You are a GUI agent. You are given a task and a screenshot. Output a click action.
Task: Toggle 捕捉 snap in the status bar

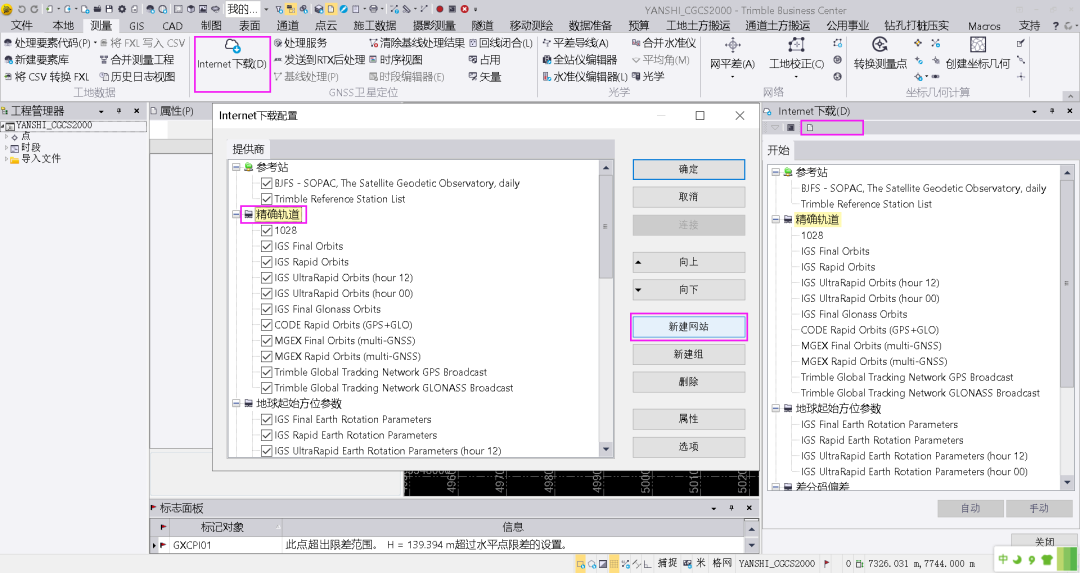click(667, 563)
